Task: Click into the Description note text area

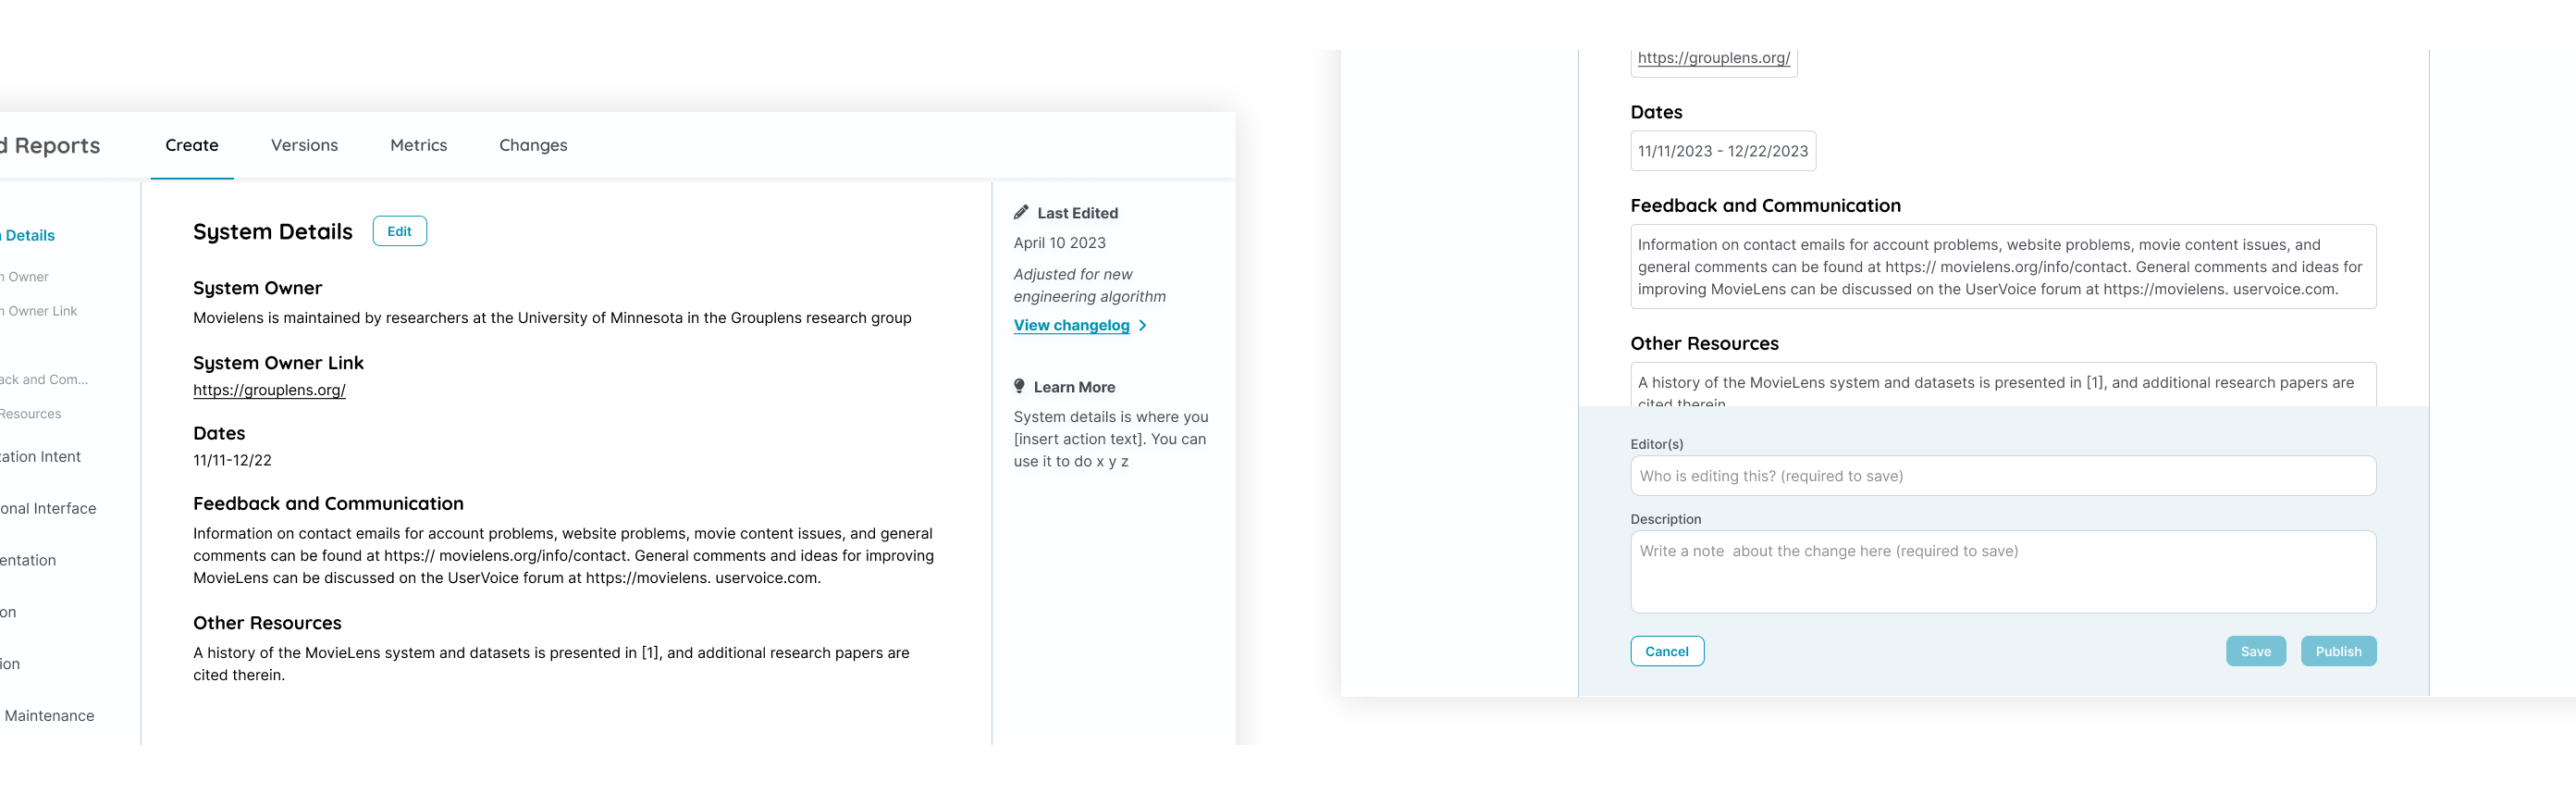Action: pos(2002,572)
